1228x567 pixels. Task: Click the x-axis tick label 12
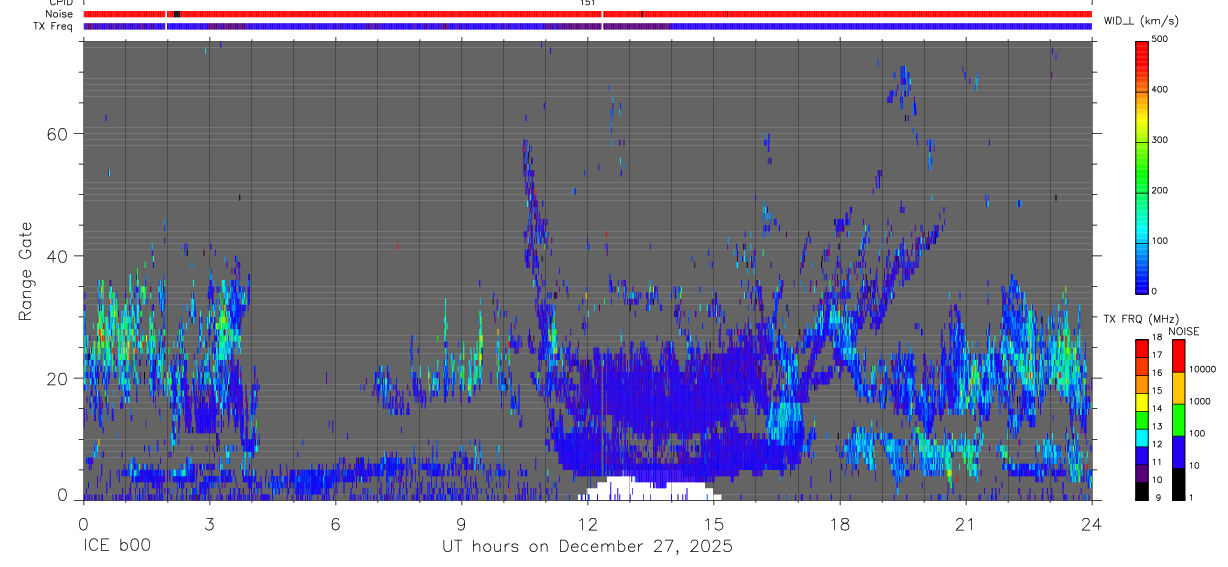coord(587,523)
